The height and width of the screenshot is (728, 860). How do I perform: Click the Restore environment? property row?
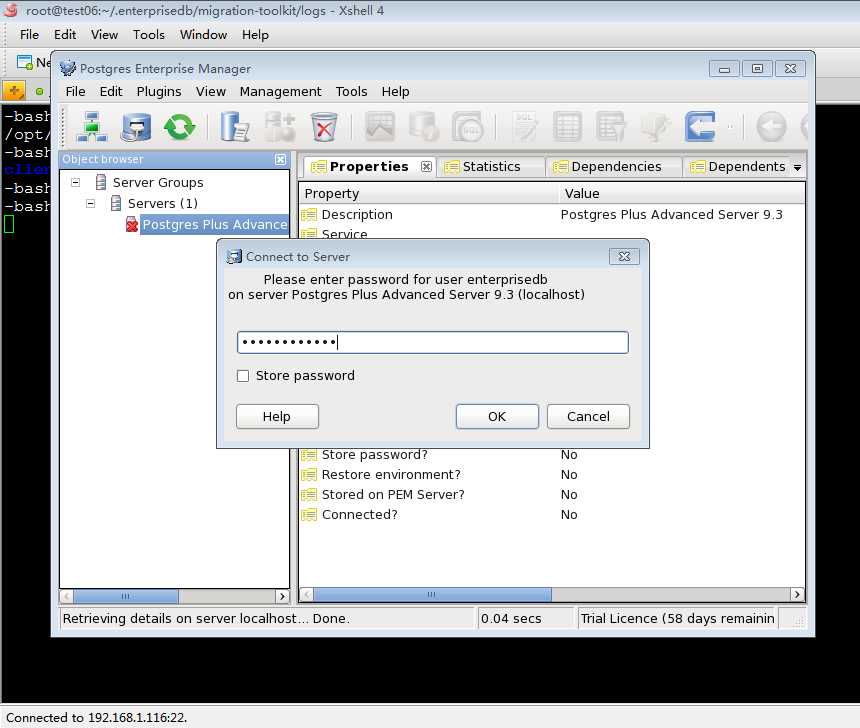click(x=552, y=475)
